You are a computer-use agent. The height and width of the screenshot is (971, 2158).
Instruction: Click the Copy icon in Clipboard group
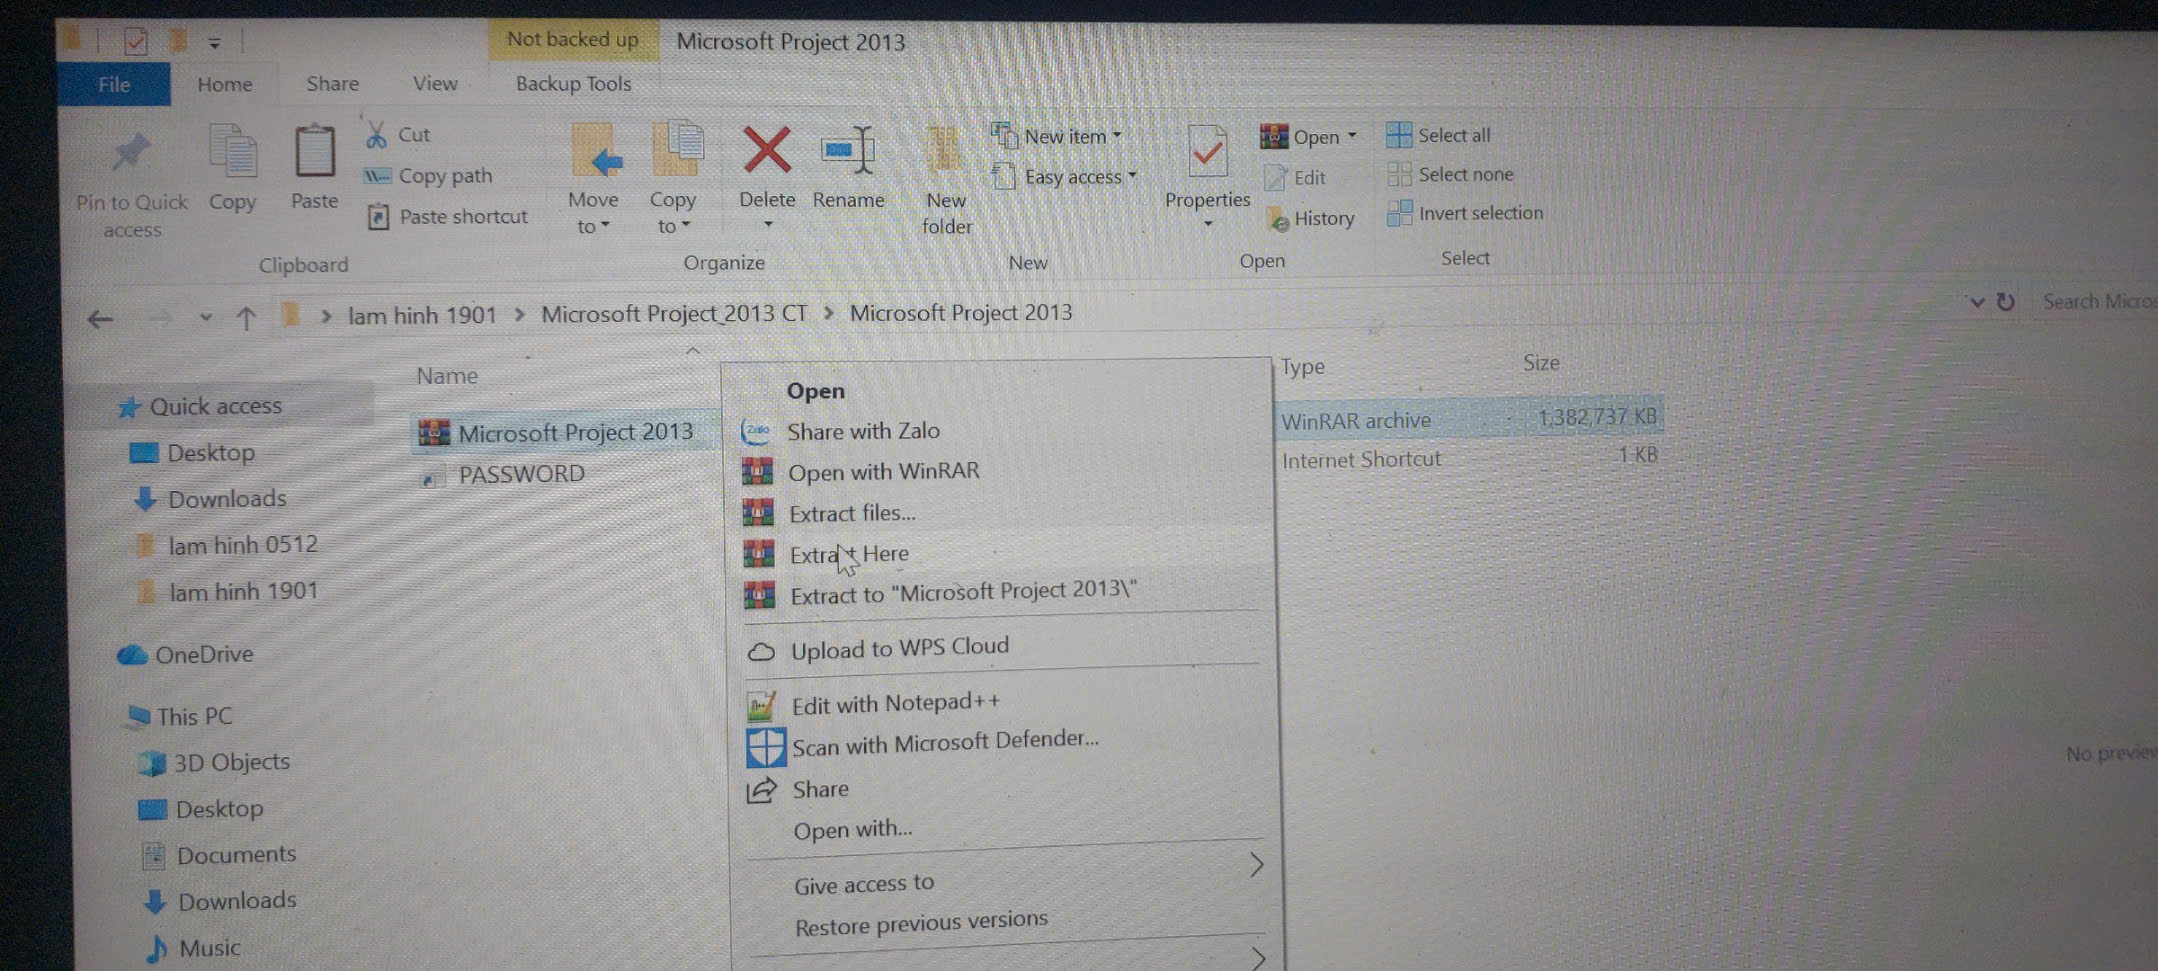pos(233,155)
